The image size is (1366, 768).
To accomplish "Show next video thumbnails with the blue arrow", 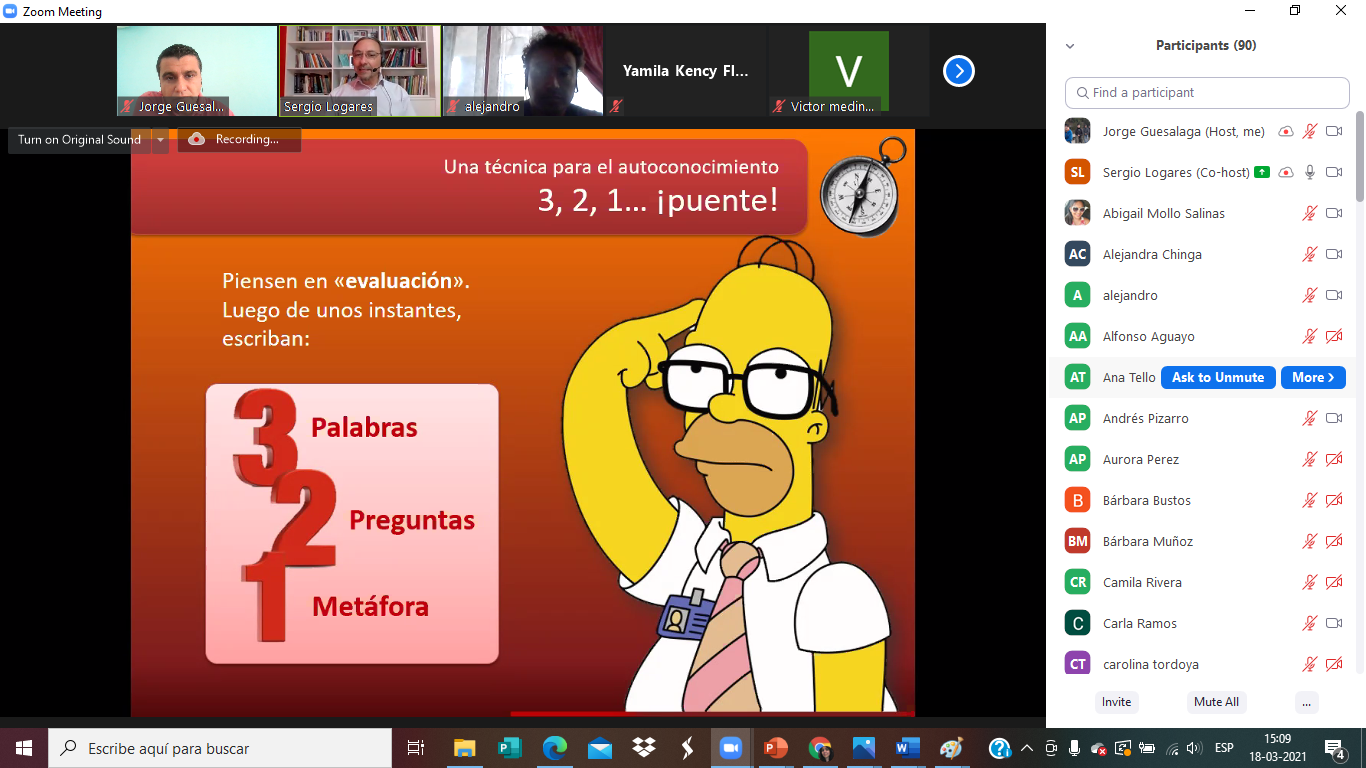I will (958, 71).
